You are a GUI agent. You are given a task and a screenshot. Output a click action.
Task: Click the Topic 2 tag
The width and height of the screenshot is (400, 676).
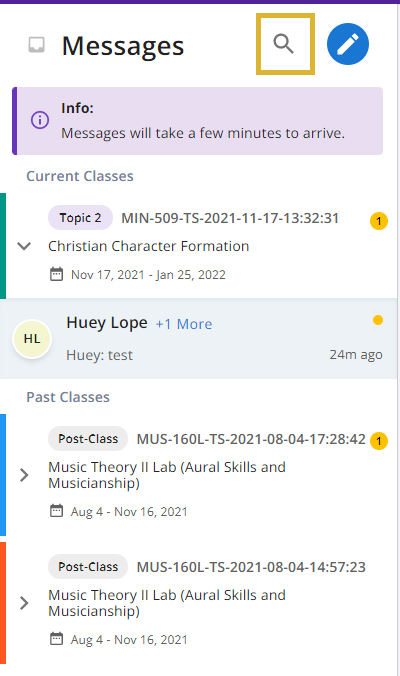coord(81,218)
